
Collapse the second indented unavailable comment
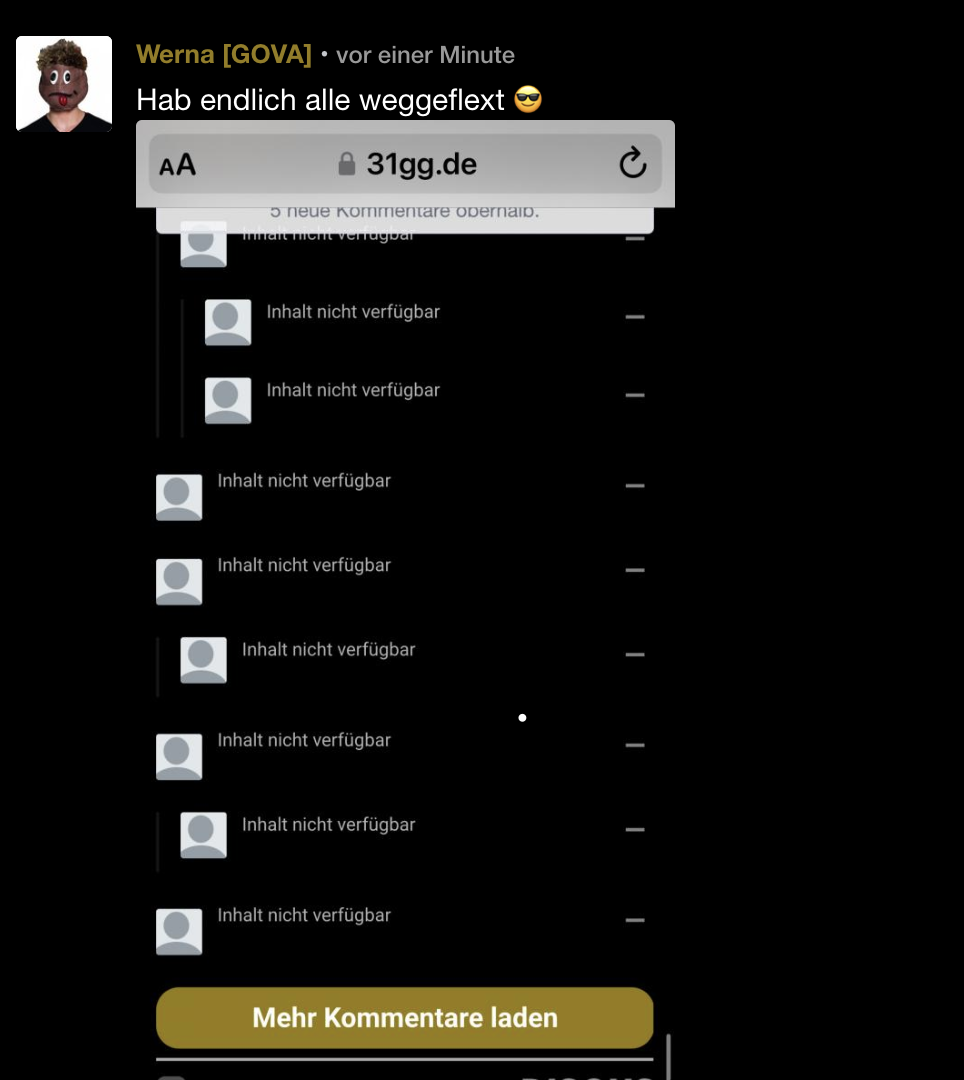(635, 395)
